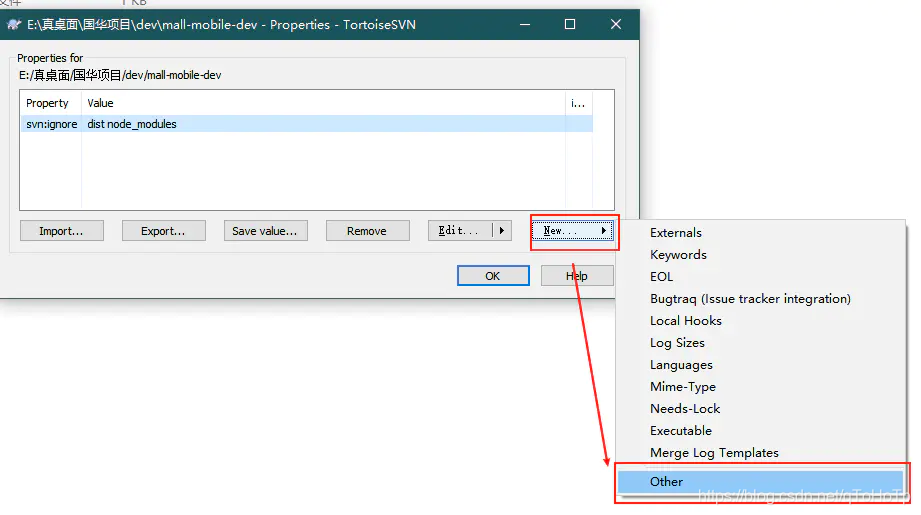921x515 pixels.
Task: Select Executable menu entry
Action: pyautogui.click(x=761, y=431)
